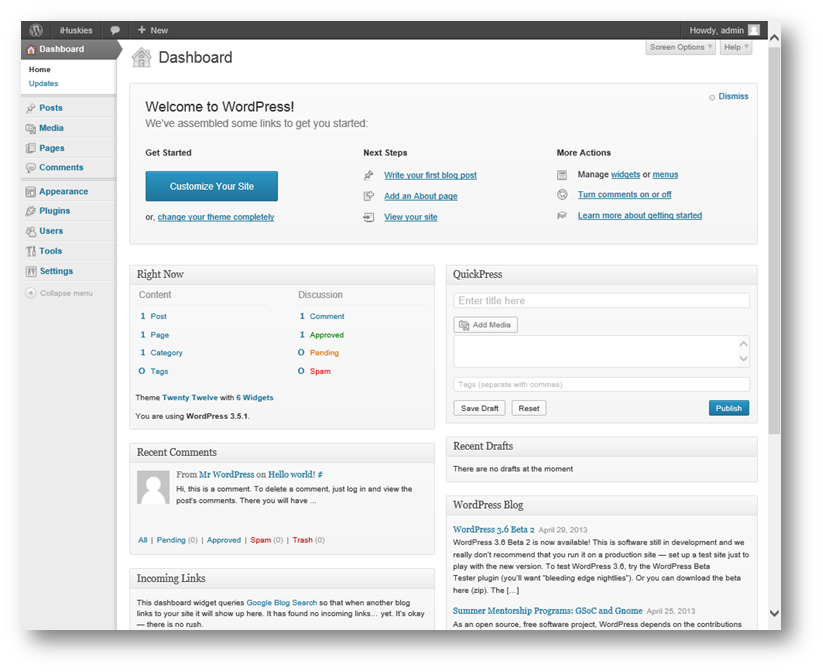Viewport: 823px width, 672px height.
Task: Click the Appearance icon in sidebar
Action: 31,192
